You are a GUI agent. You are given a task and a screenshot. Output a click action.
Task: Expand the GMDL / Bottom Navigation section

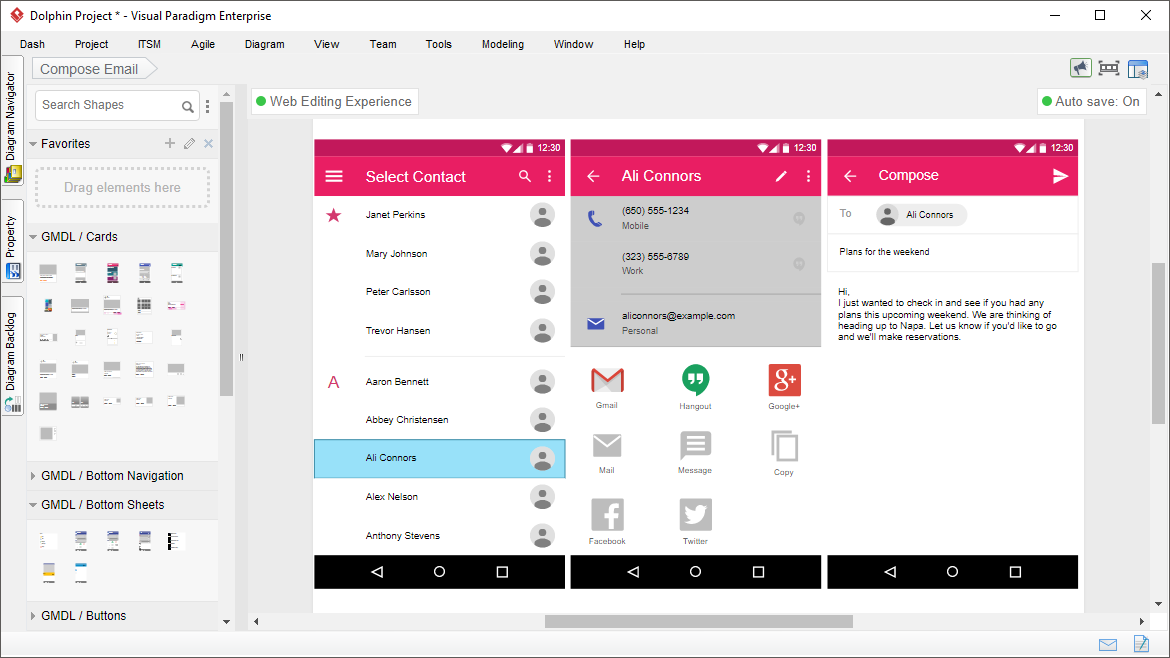(x=33, y=475)
